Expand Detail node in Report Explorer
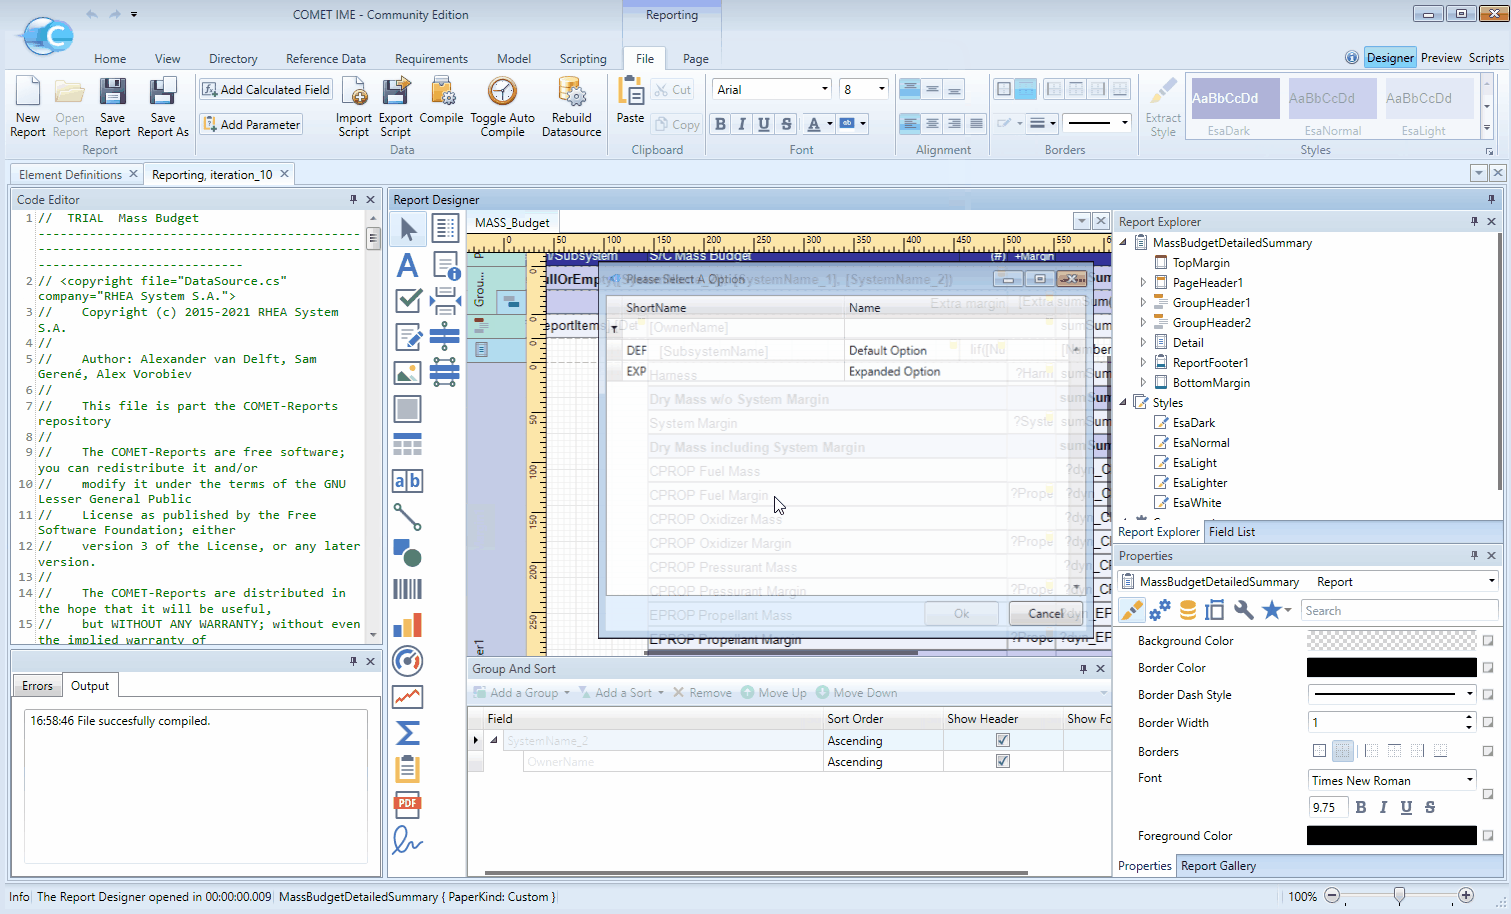Viewport: 1511px width, 914px height. (1143, 343)
